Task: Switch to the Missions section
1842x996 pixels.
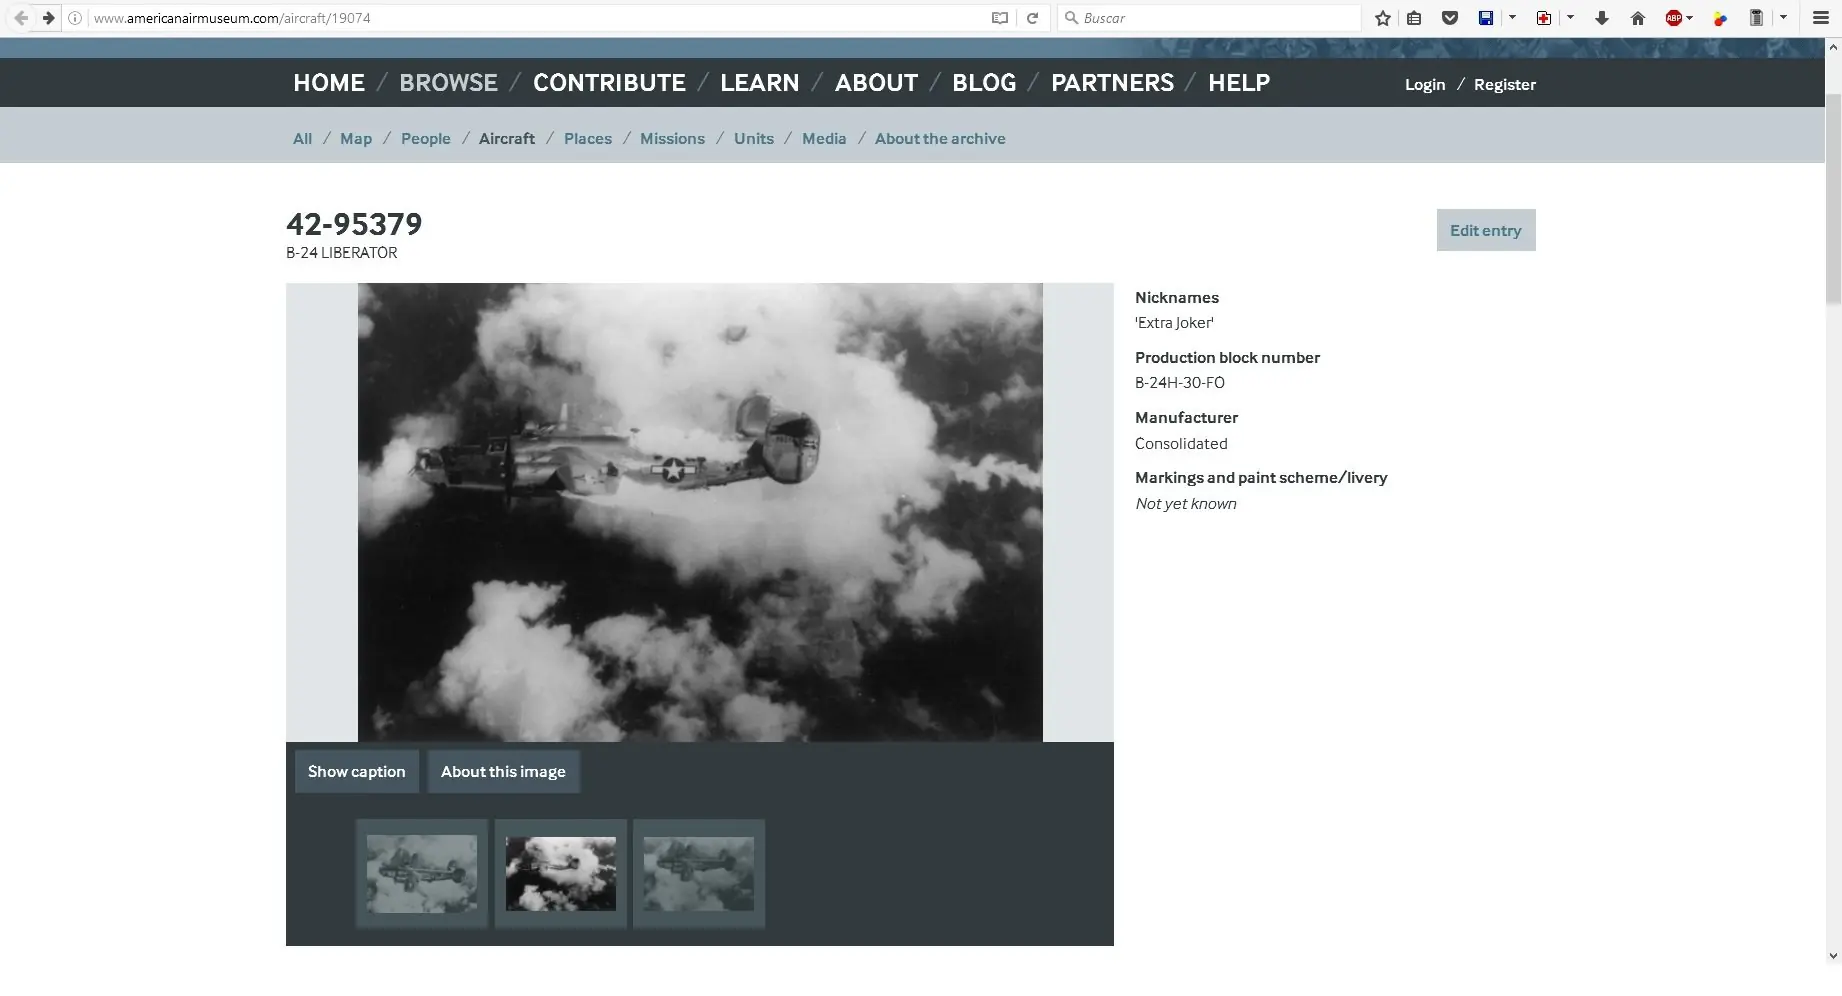Action: tap(672, 139)
